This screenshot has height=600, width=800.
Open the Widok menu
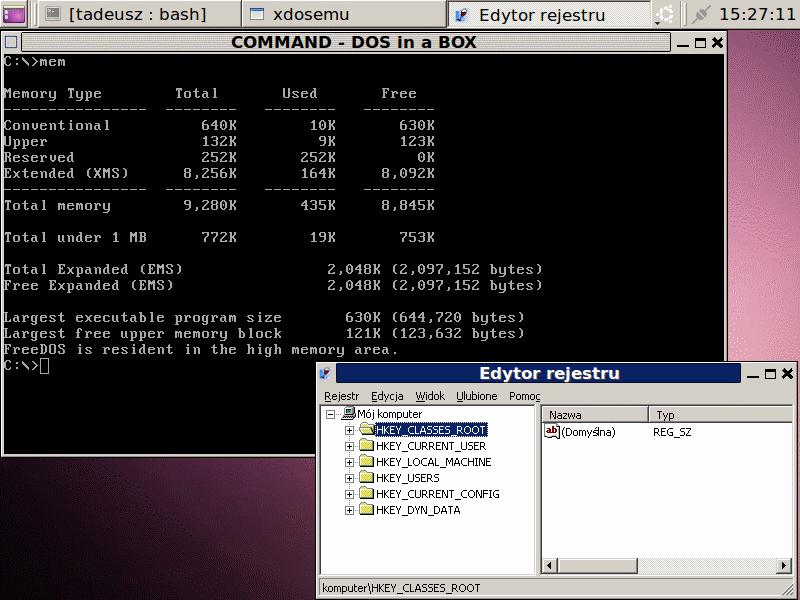click(x=430, y=396)
